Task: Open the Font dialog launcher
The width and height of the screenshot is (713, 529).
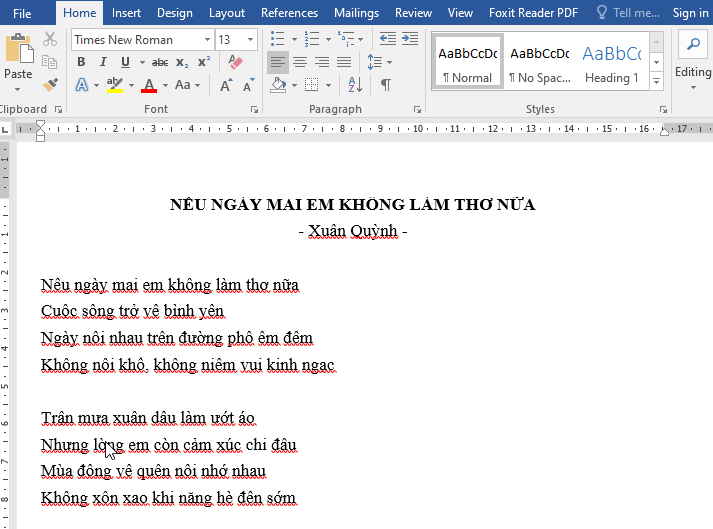Action: click(x=254, y=110)
